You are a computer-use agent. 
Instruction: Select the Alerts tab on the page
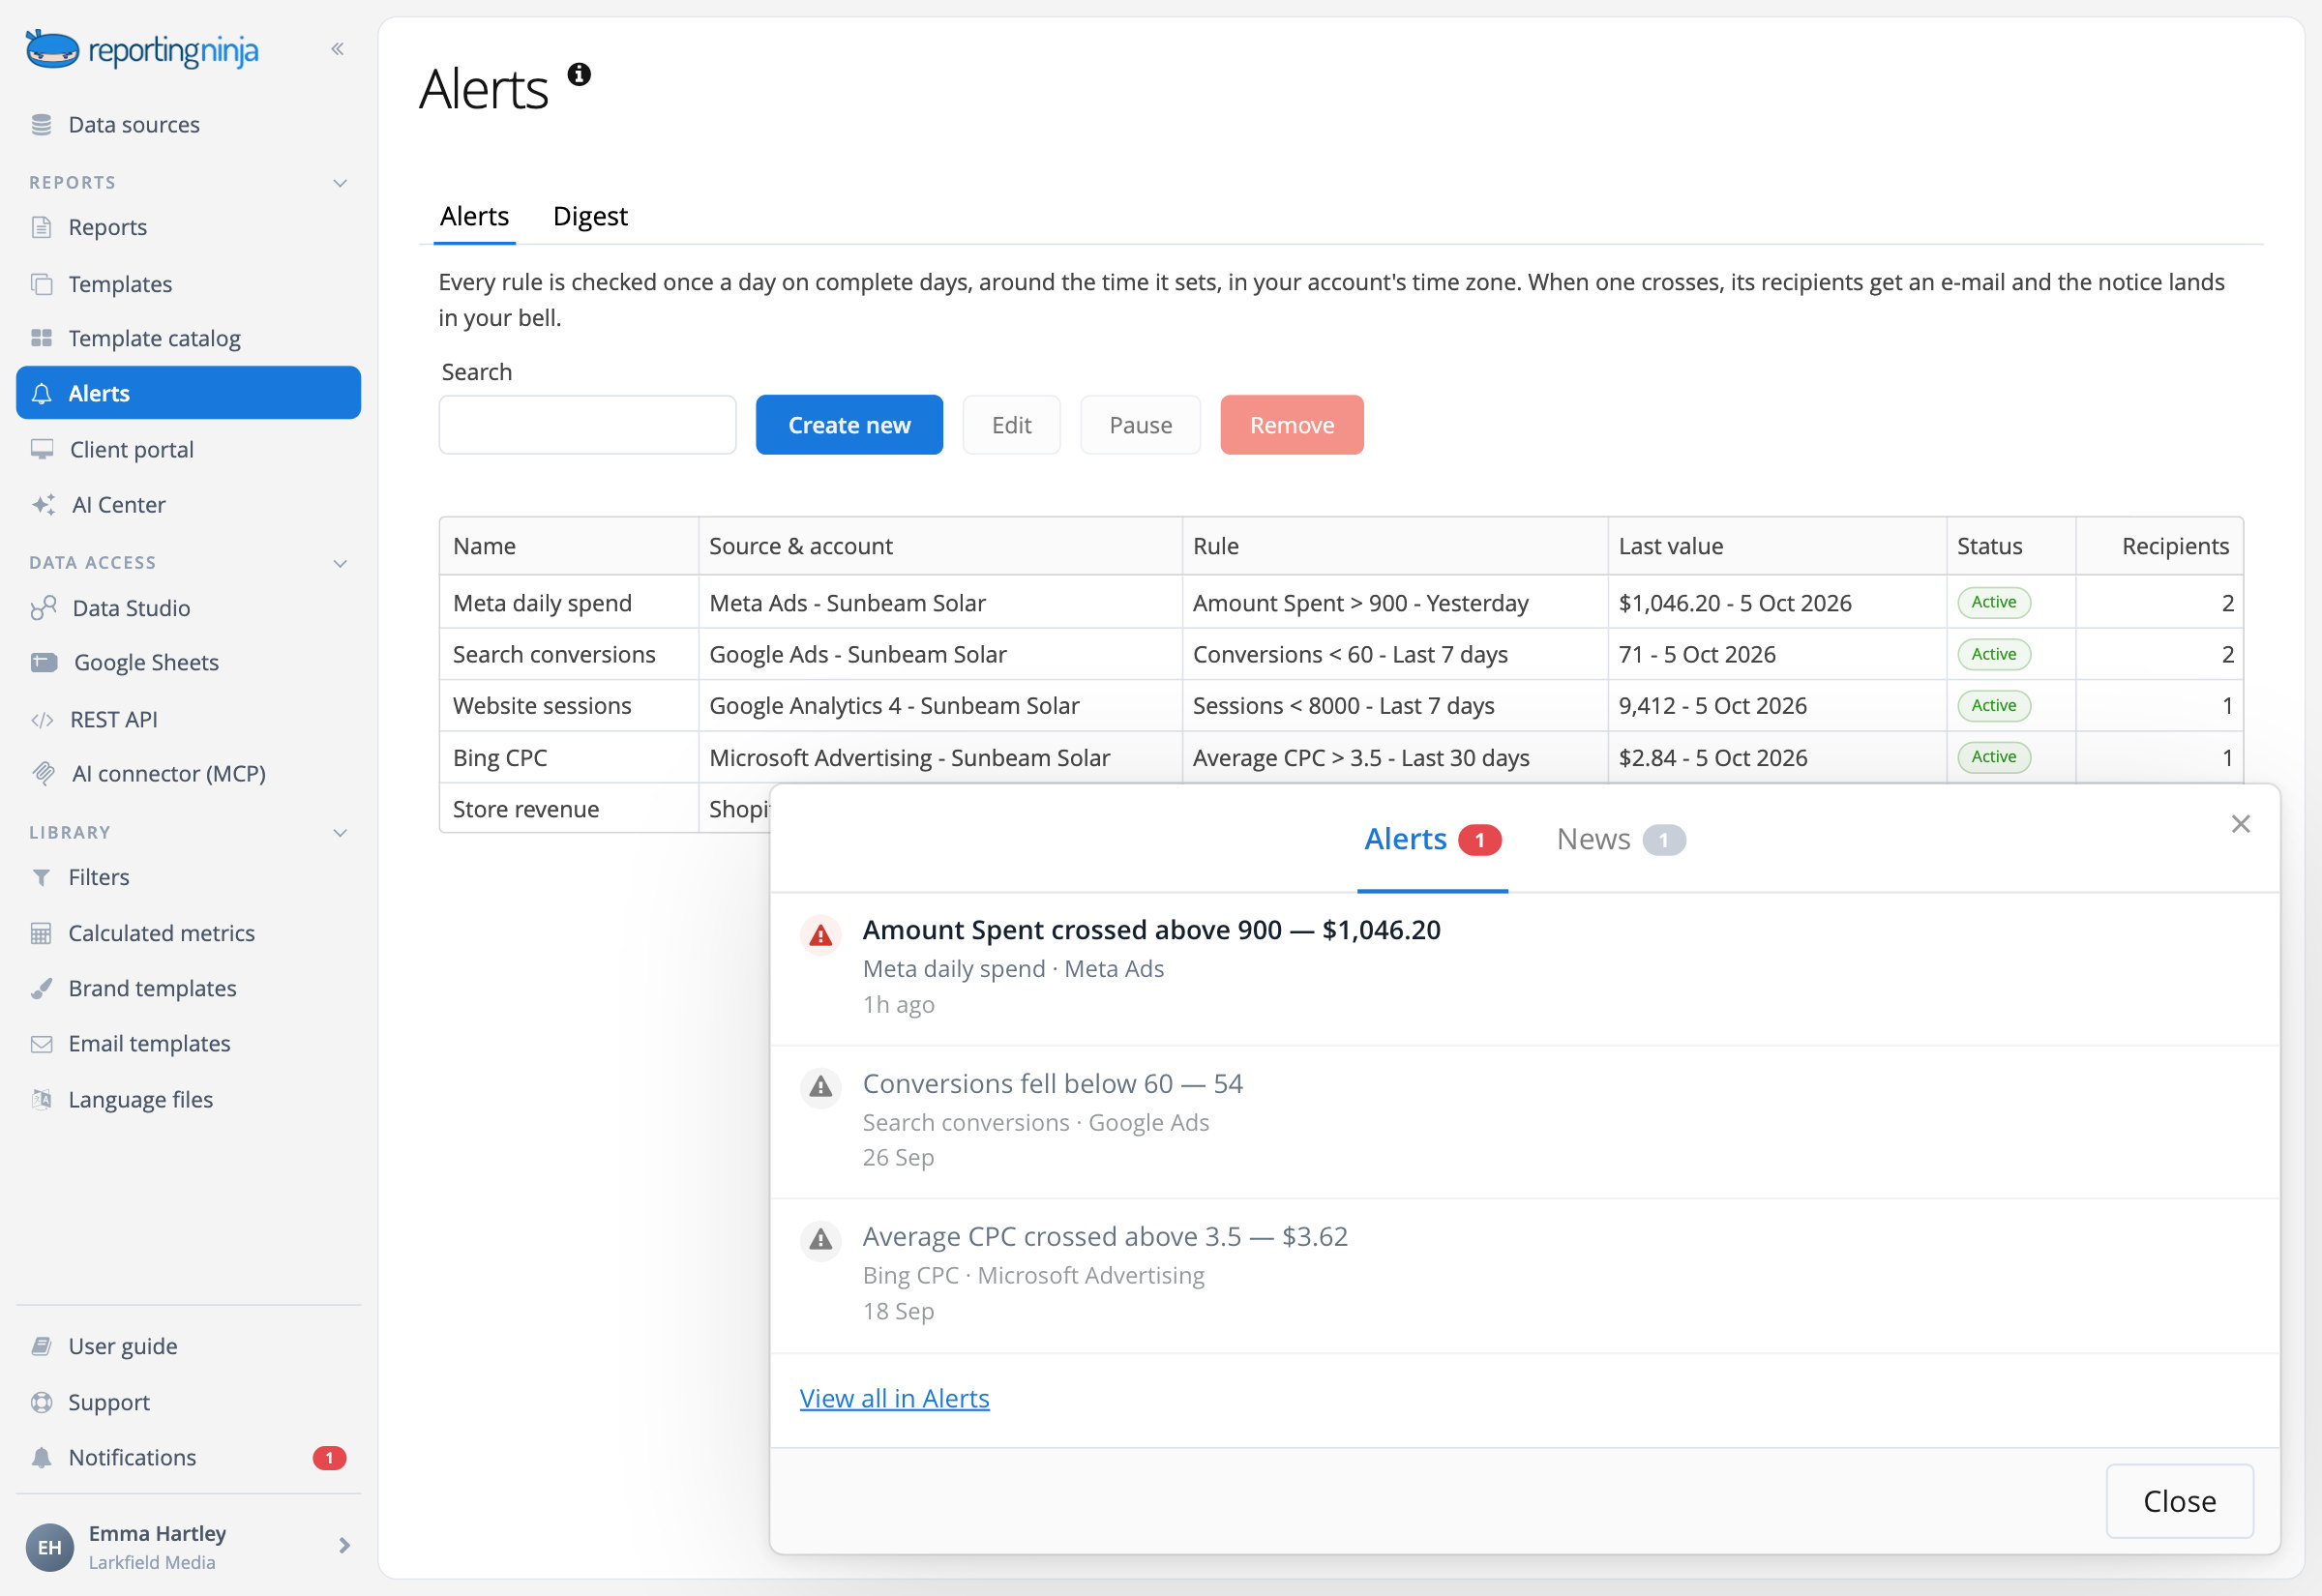[x=474, y=216]
